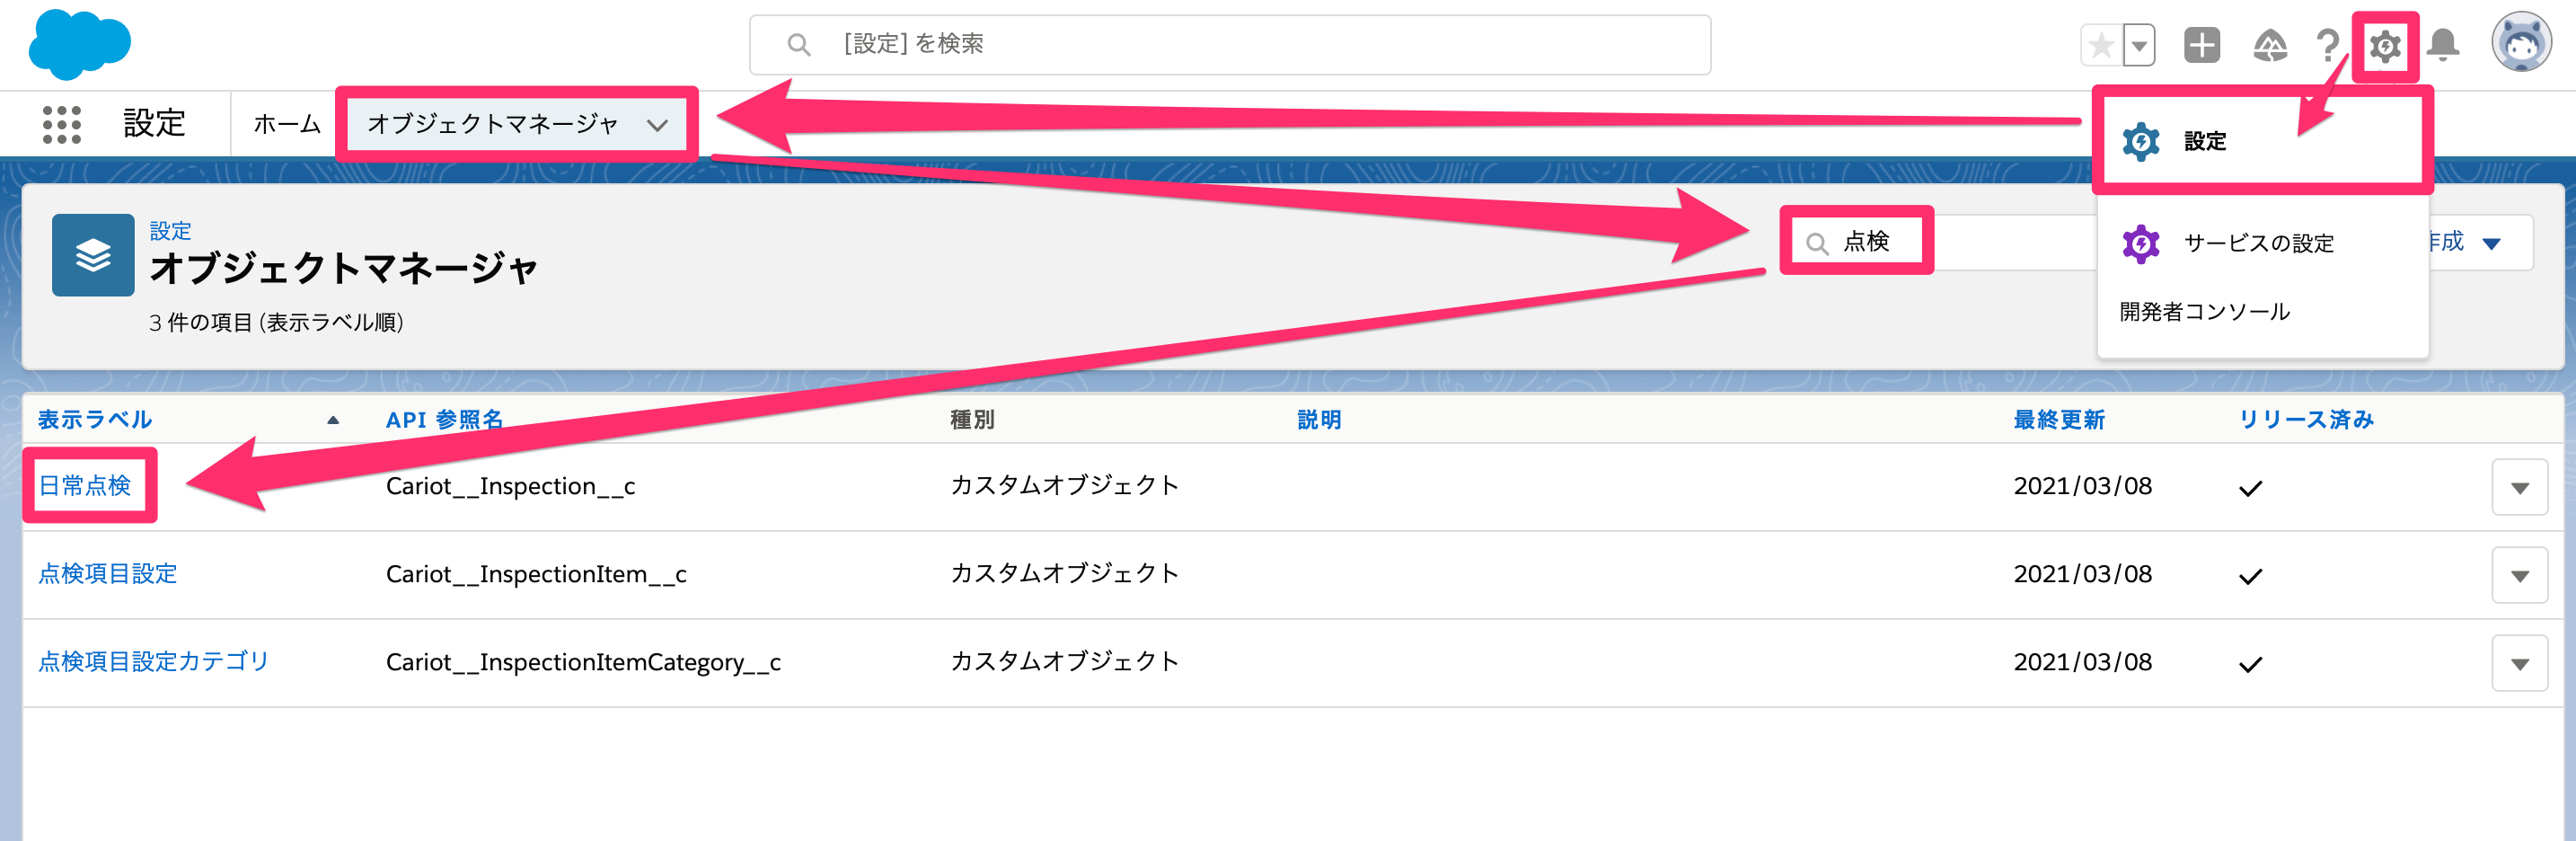
Task: Open the setup gear icon
Action: 2385,46
